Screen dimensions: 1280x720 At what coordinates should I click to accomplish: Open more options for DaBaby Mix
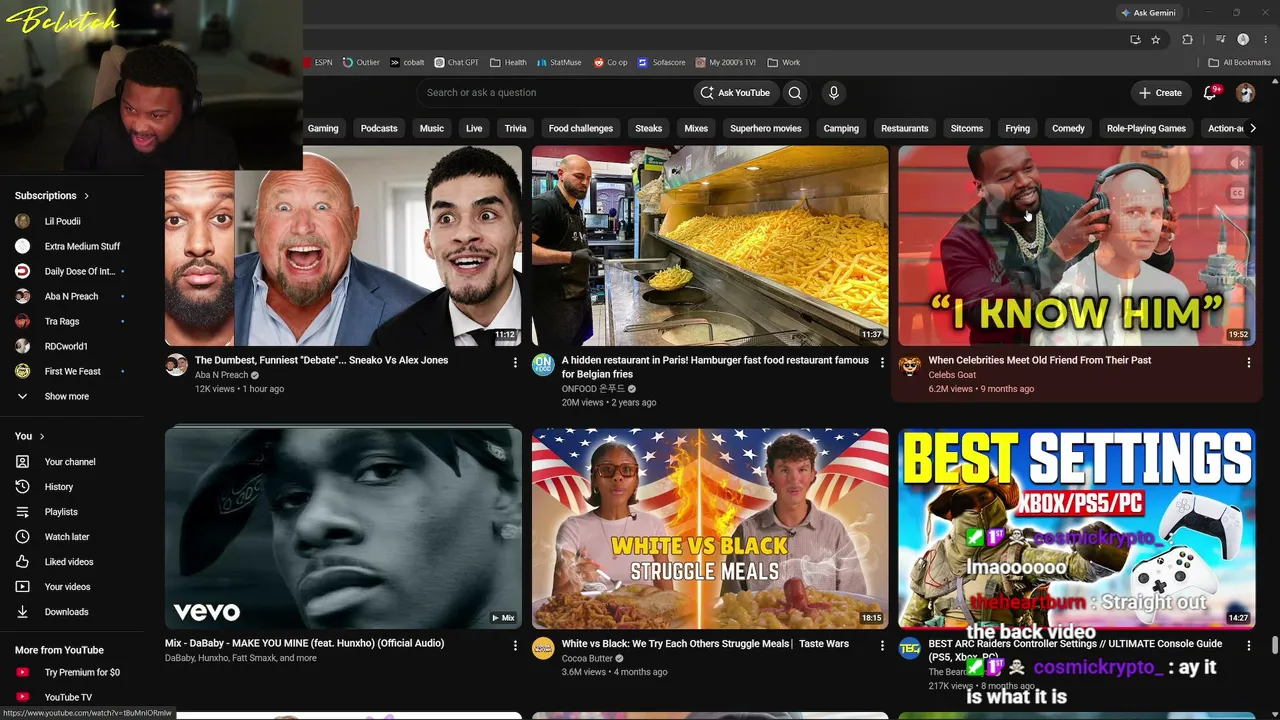[x=515, y=646]
